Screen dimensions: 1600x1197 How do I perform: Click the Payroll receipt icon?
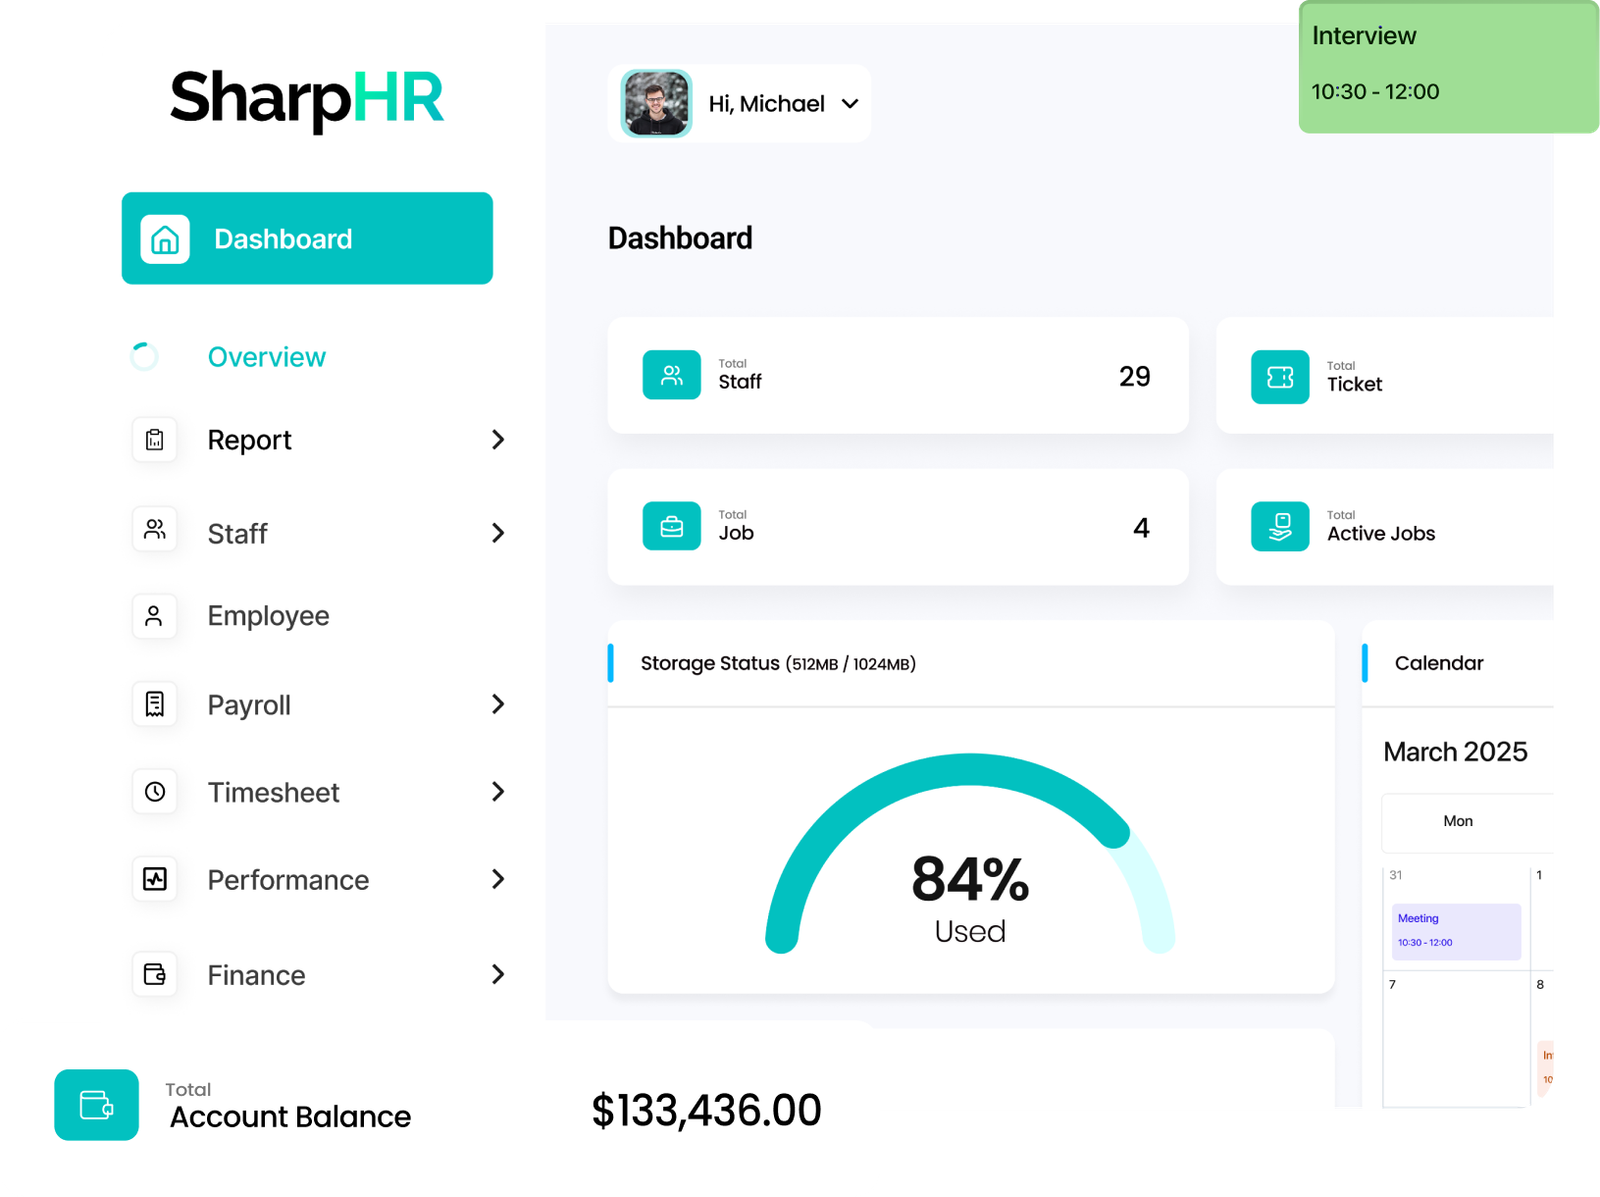tap(154, 704)
